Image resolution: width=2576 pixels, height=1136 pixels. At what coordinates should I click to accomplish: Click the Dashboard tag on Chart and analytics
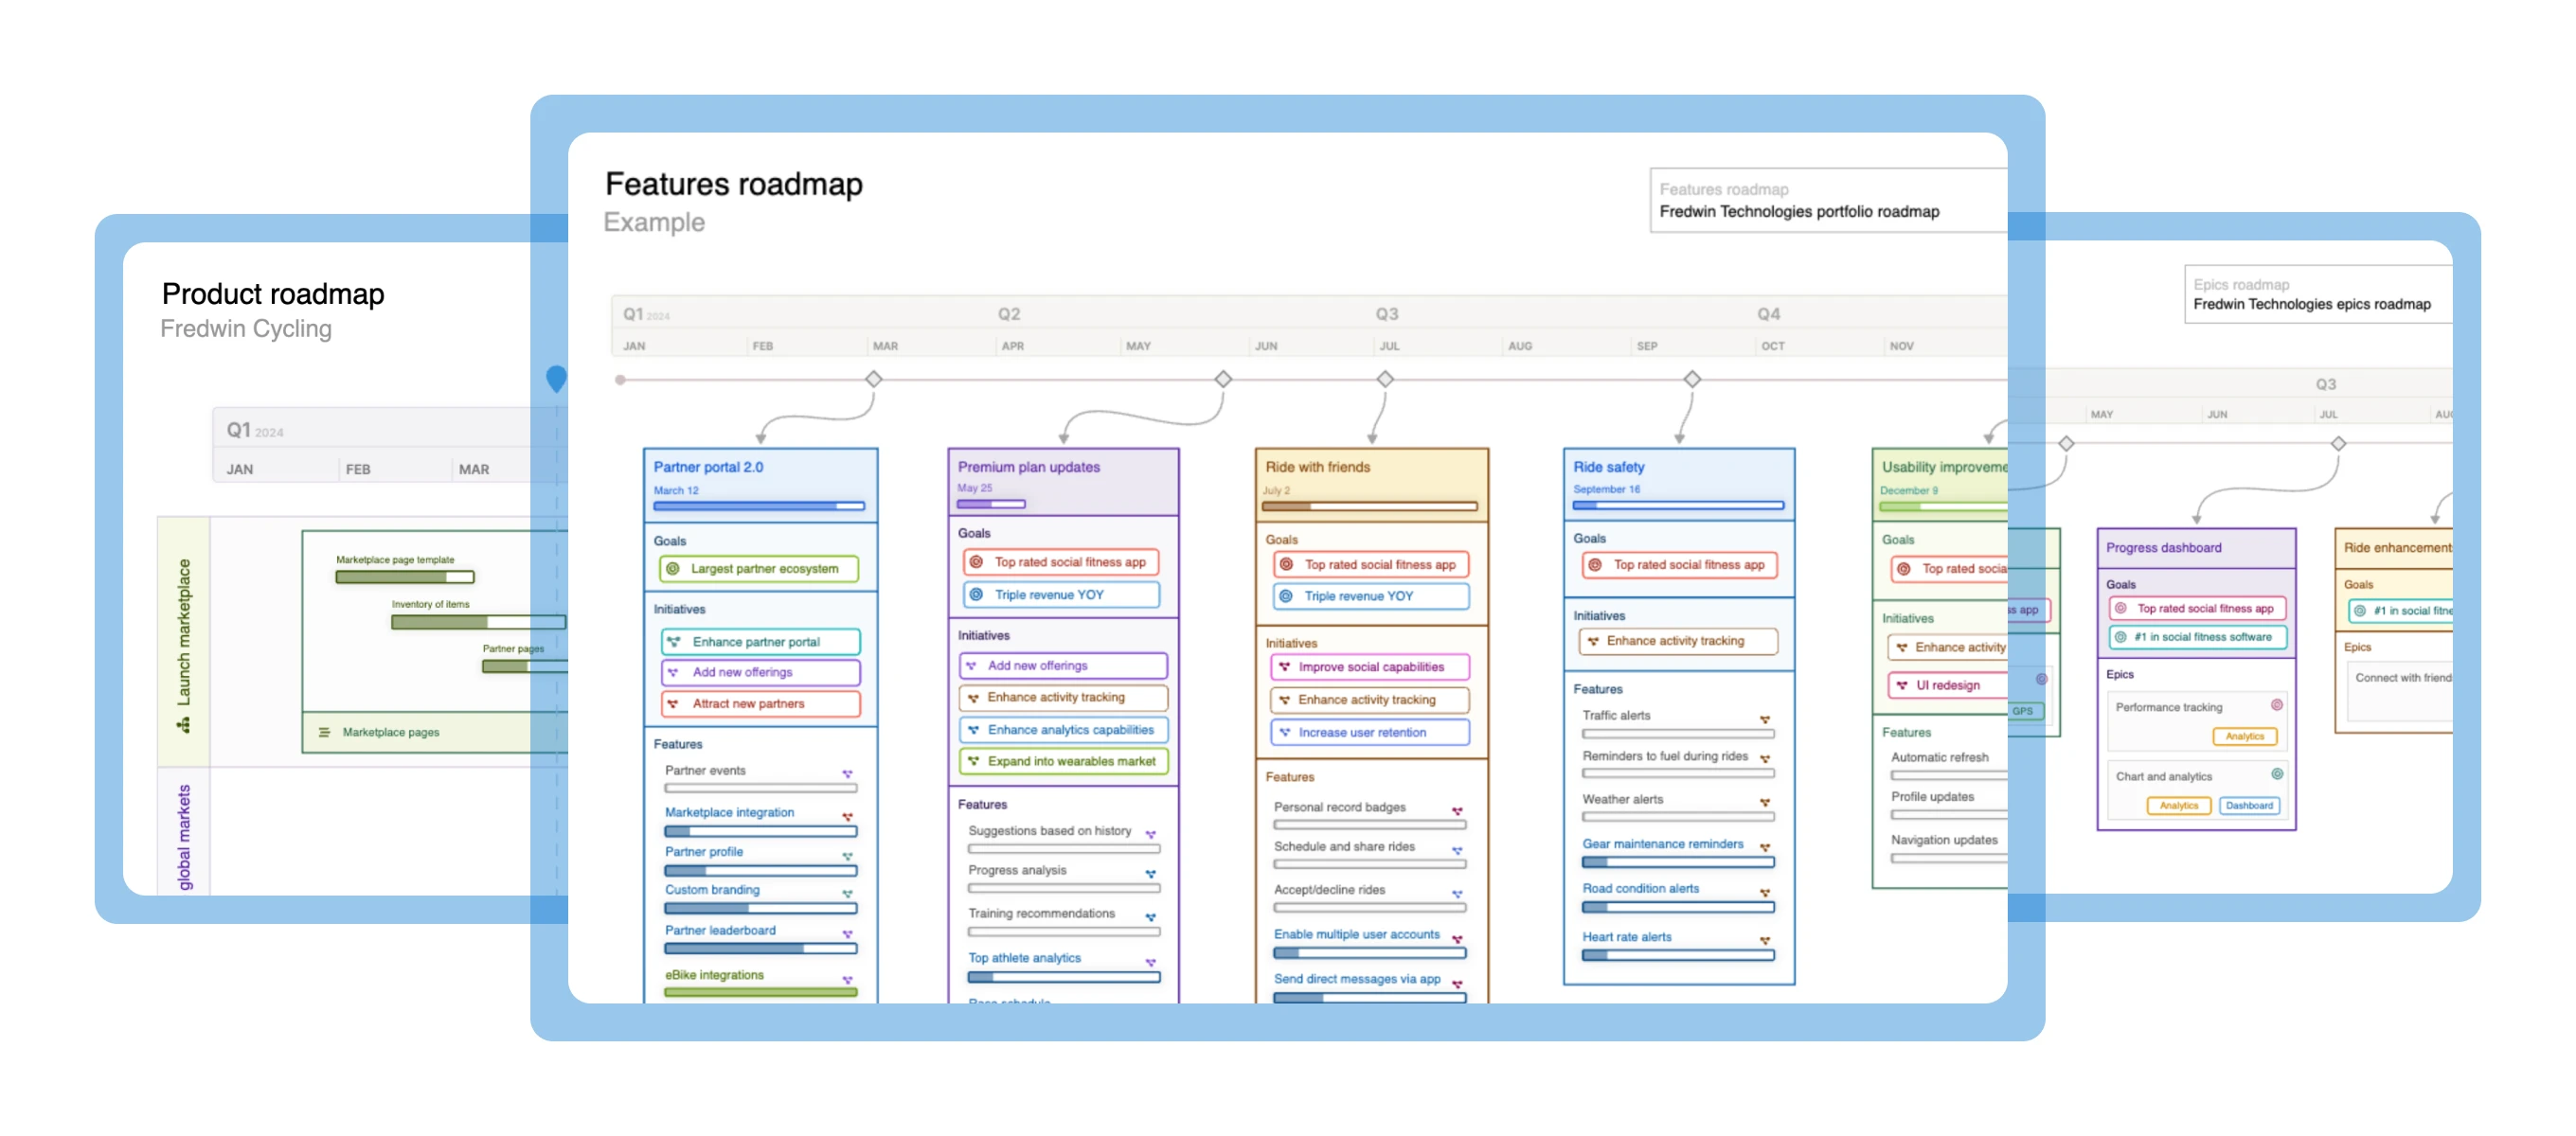tap(2249, 805)
